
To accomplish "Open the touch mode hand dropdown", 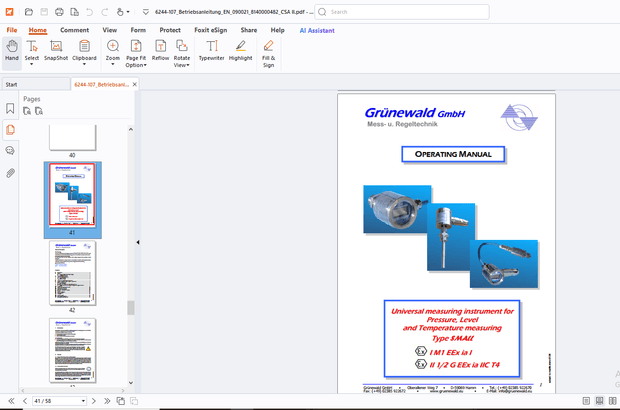I will 123,12.
